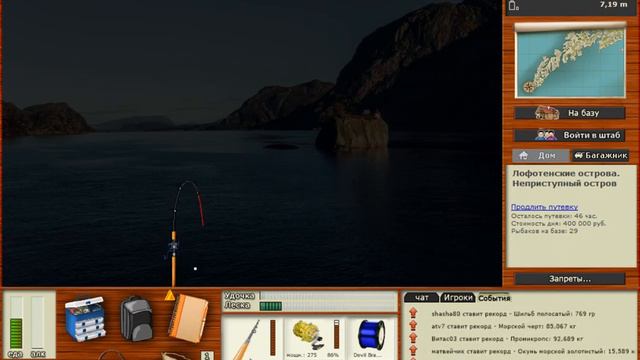Click record trophy icon next to shasha80

(413, 313)
